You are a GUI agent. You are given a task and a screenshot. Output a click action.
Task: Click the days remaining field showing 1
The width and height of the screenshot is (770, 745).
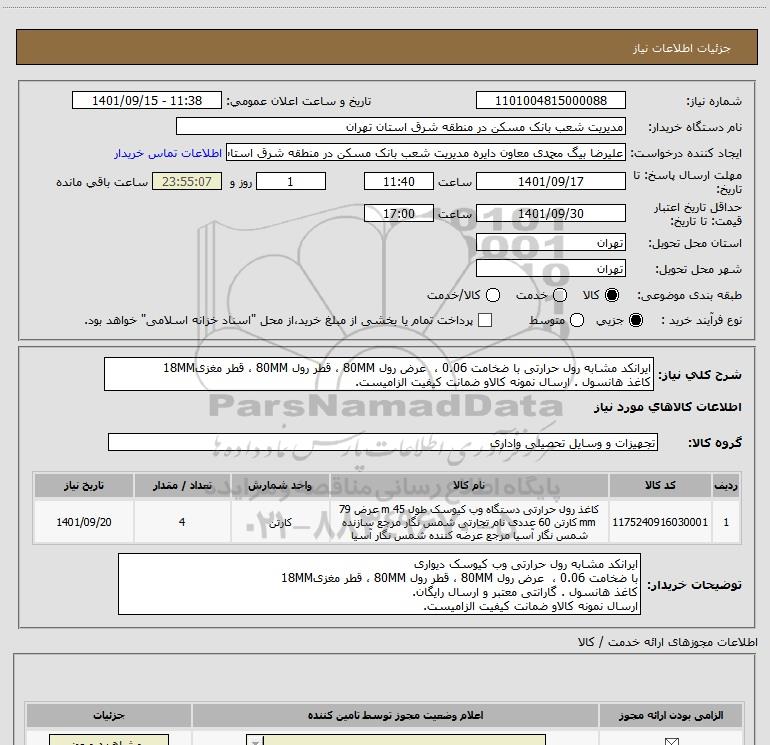(291, 182)
